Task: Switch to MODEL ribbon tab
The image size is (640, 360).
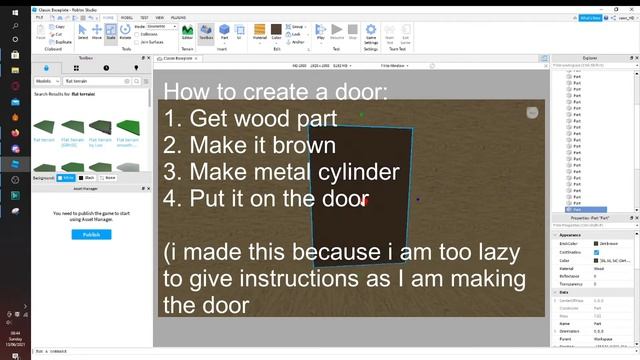Action: (x=127, y=18)
